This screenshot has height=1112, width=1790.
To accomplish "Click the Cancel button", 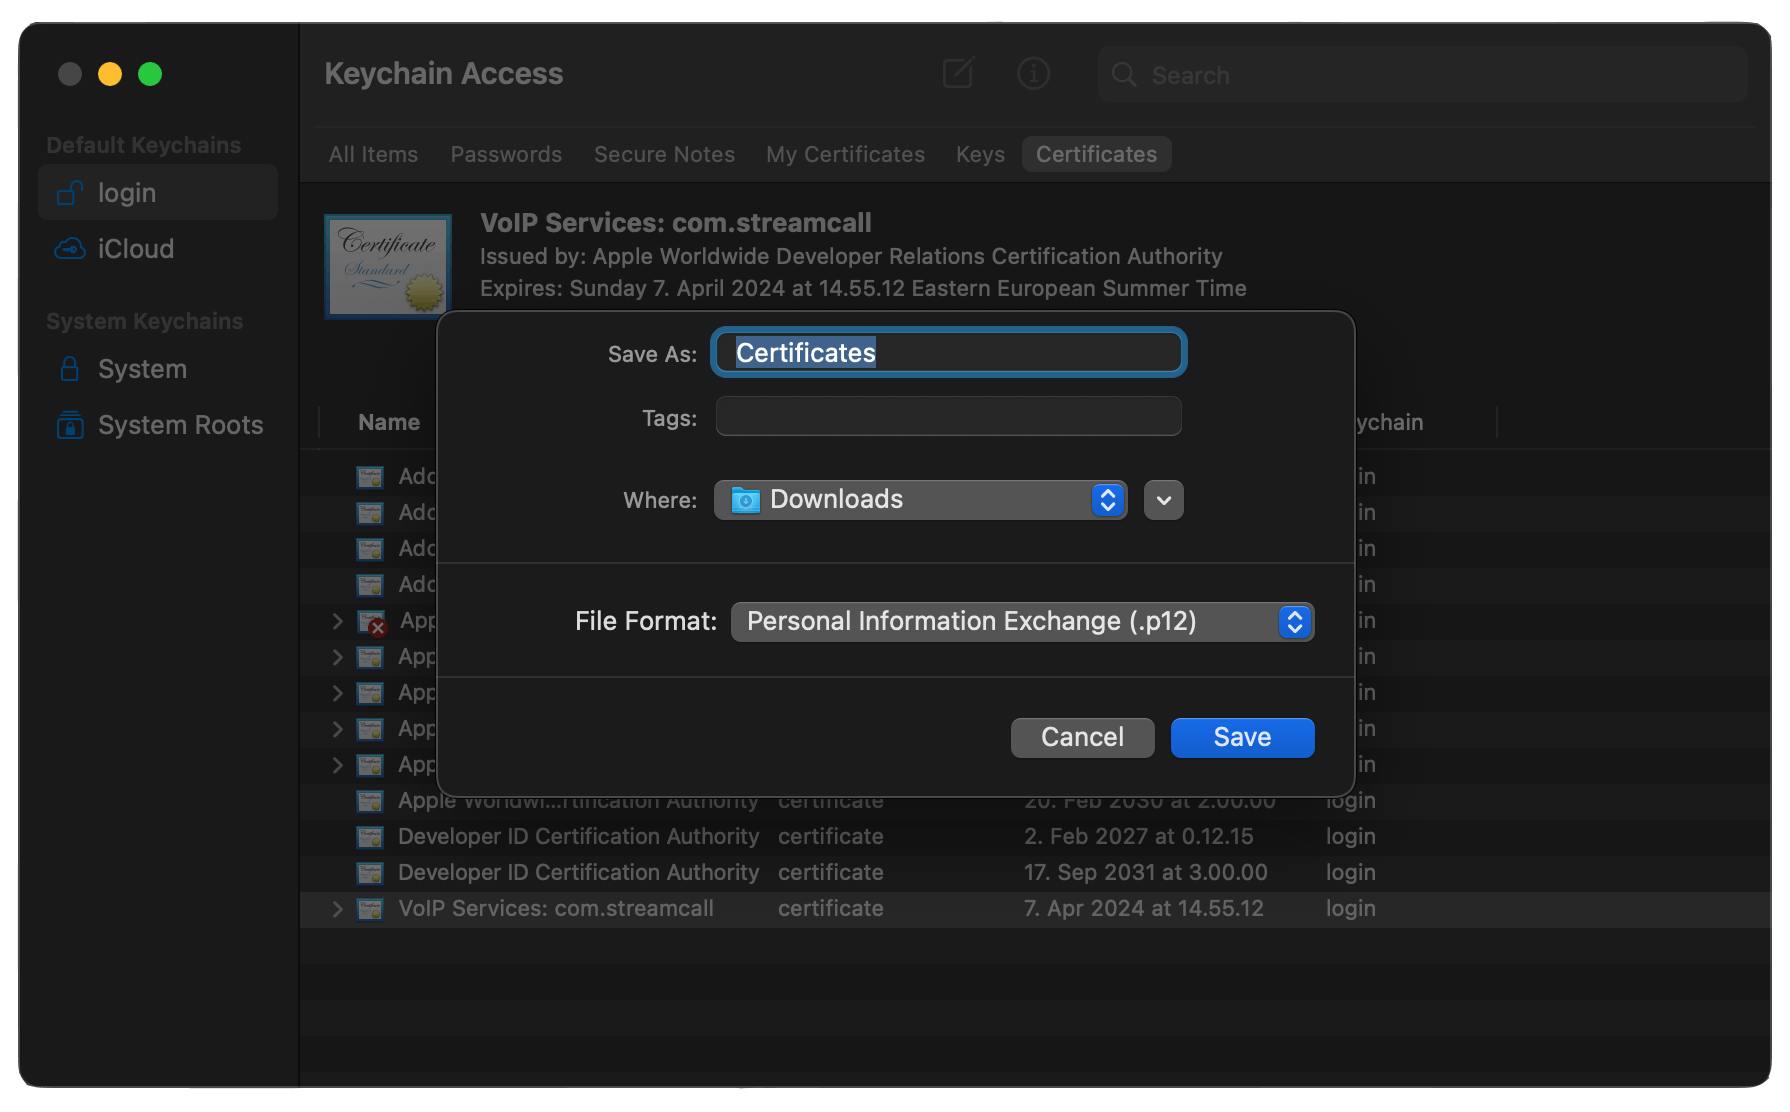I will [x=1082, y=737].
